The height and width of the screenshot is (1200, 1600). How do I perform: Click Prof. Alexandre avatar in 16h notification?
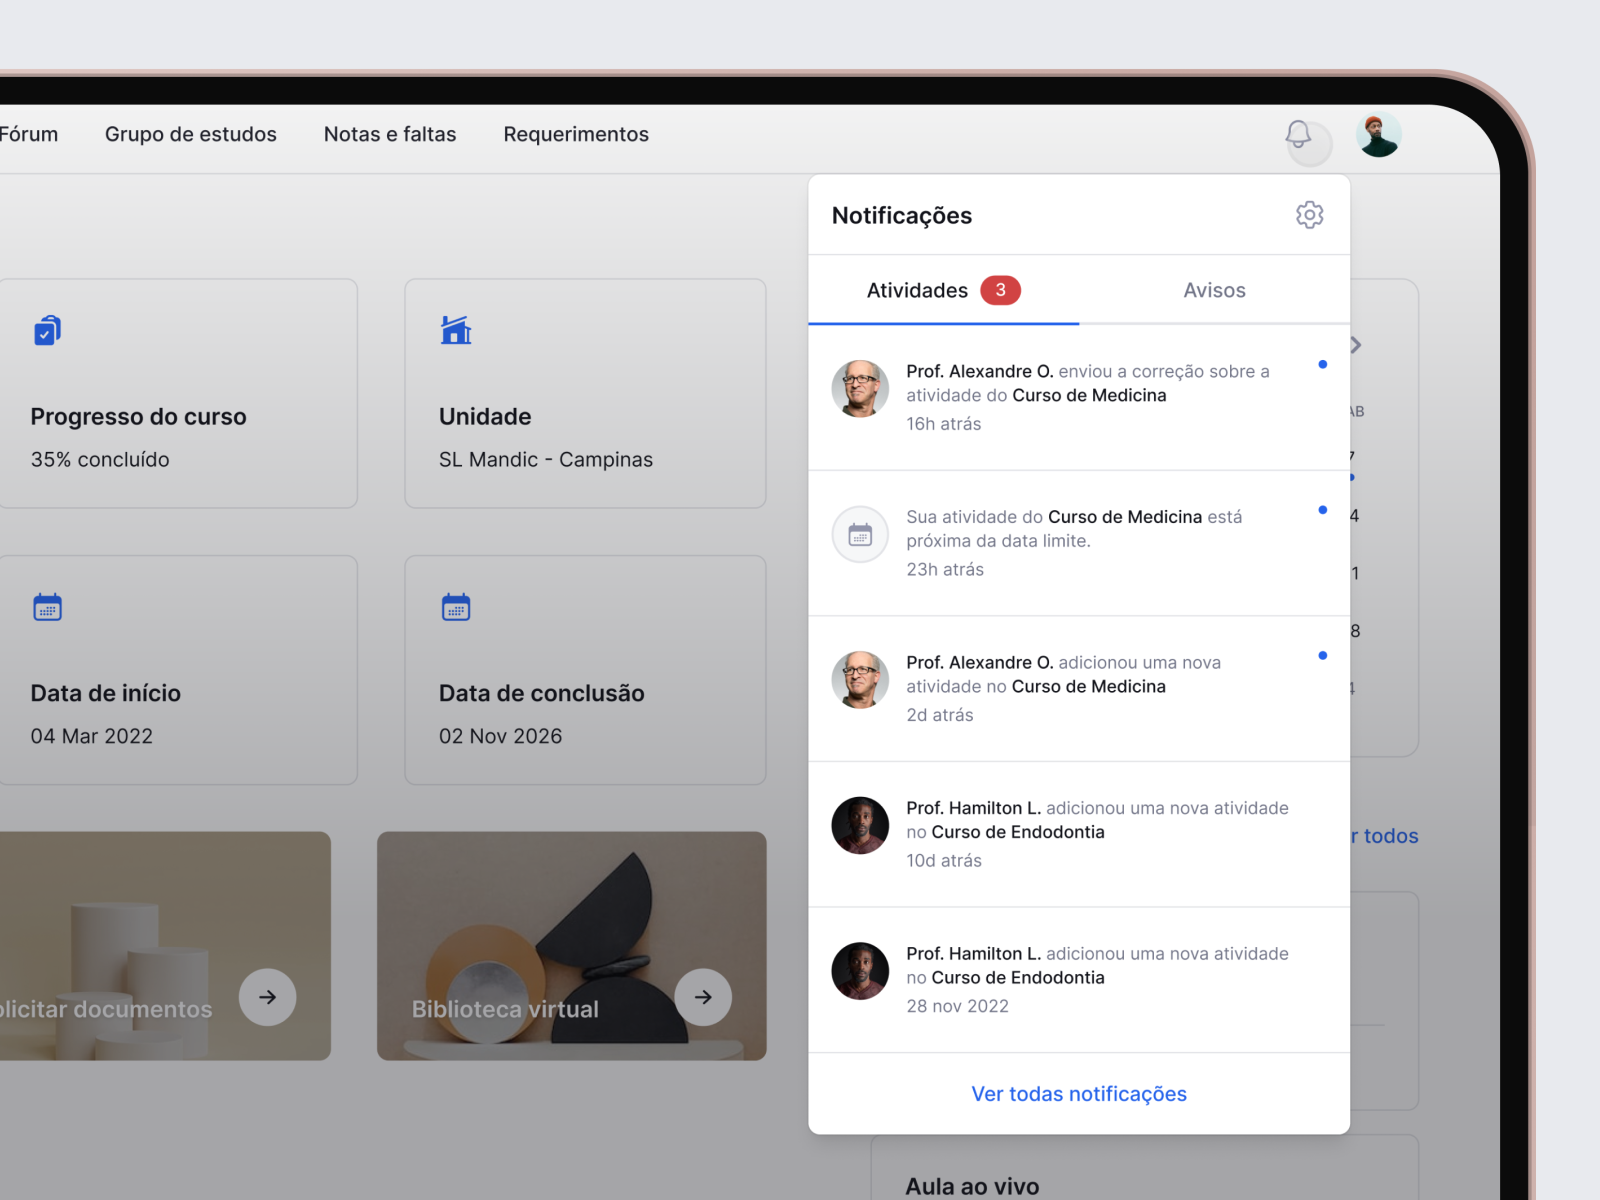coord(860,389)
